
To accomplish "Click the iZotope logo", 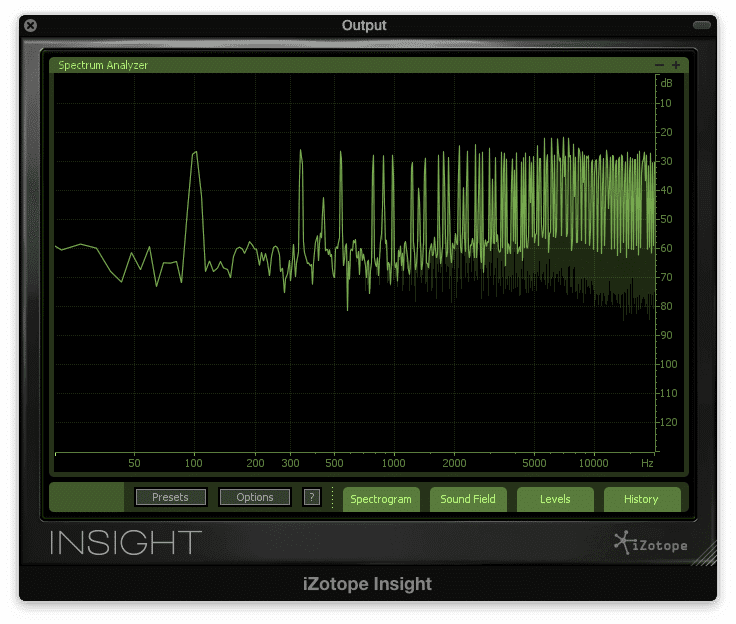I will (x=651, y=544).
